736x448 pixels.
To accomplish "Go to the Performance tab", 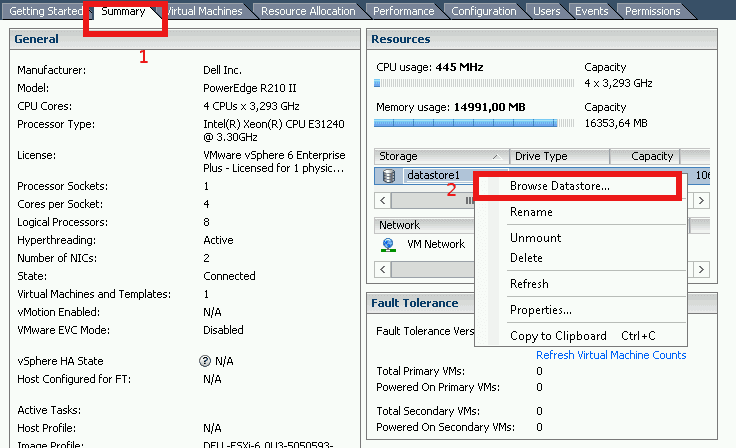I will tap(403, 12).
